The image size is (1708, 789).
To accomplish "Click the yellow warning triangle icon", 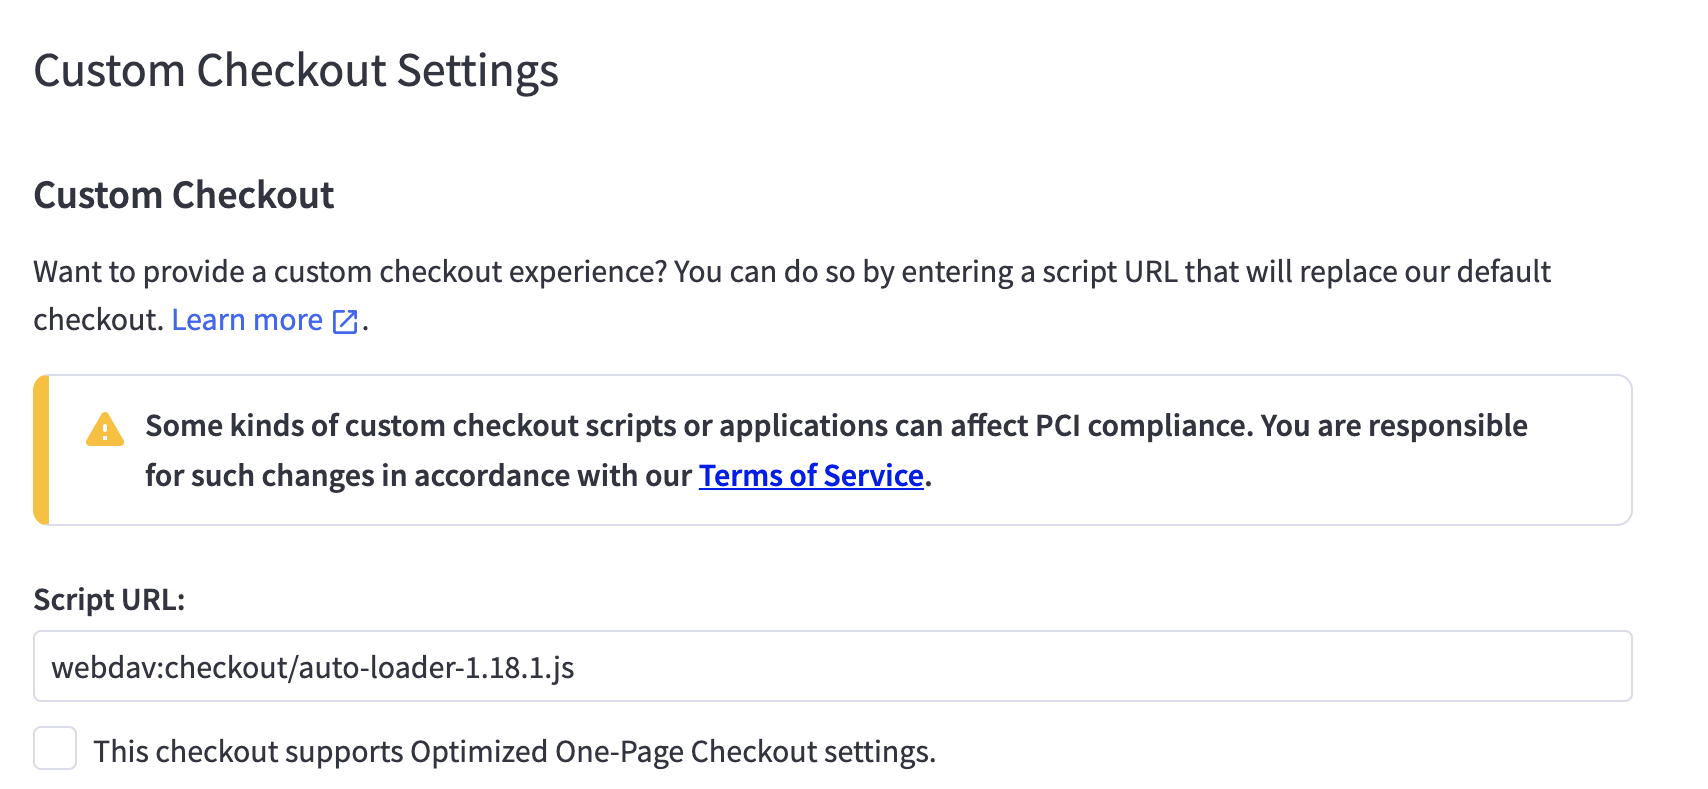I will click(x=105, y=430).
